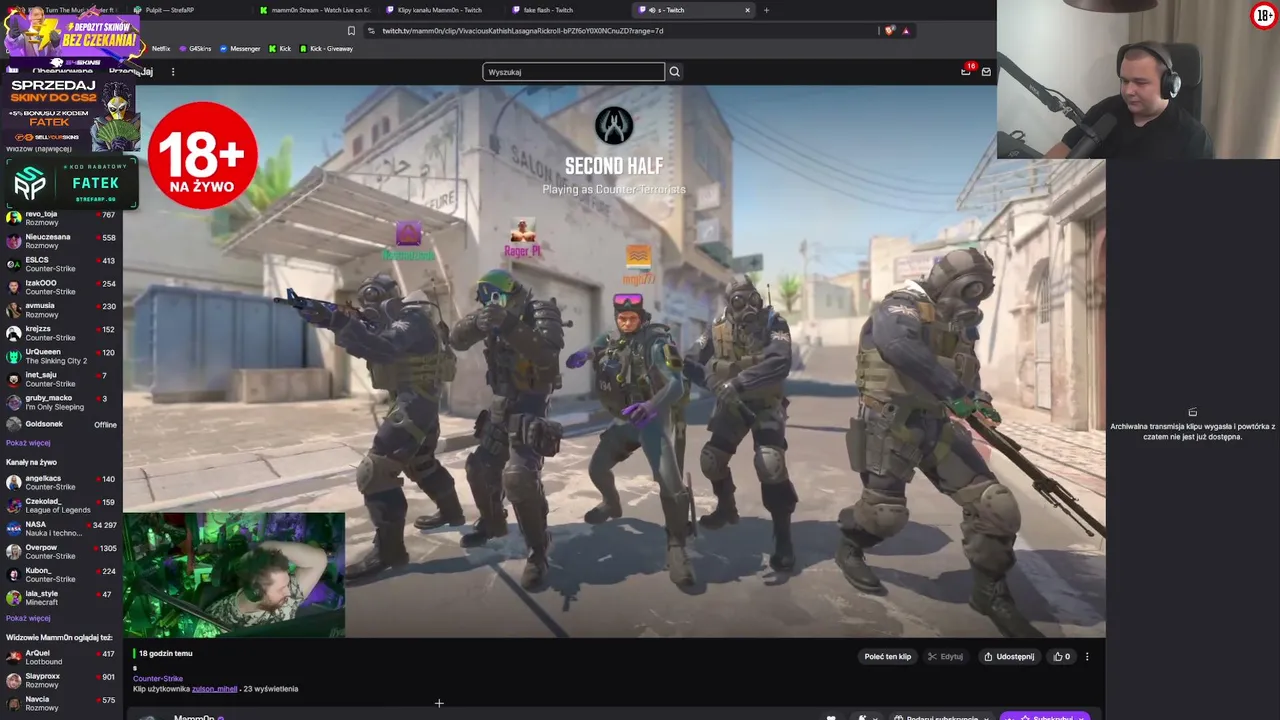Image resolution: width=1280 pixels, height=720 pixels.
Task: Click the FATEK discount code banner
Action: 70,183
